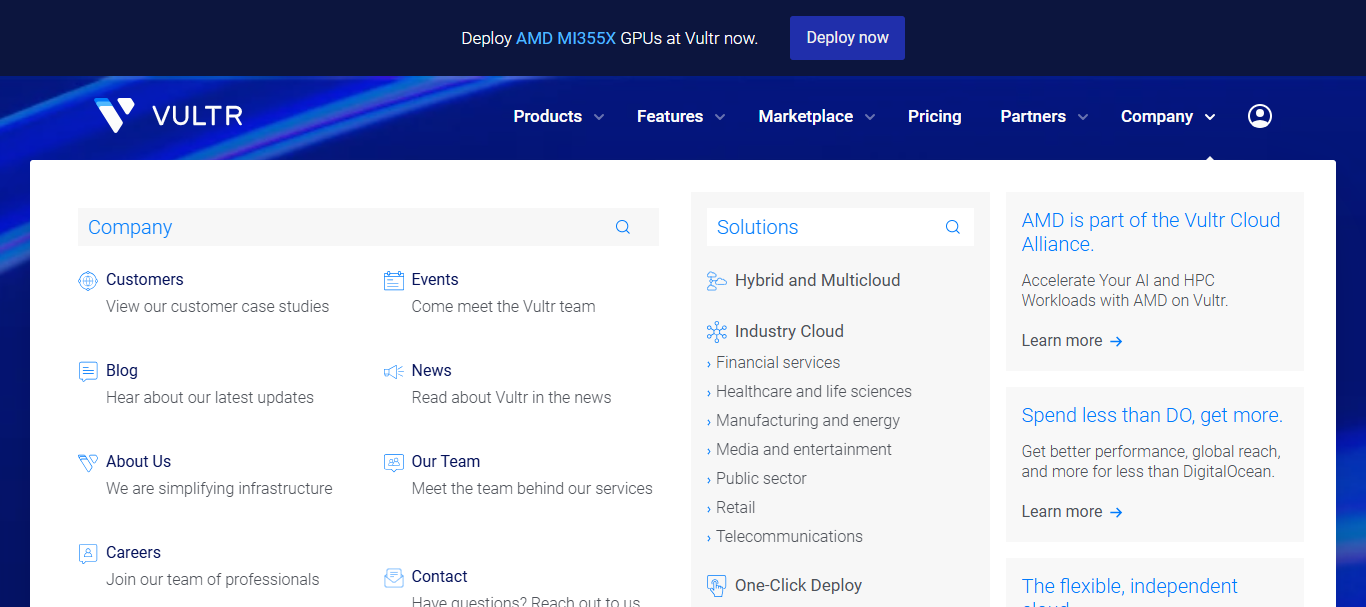Click the News megaphone icon
The height and width of the screenshot is (607, 1366).
point(394,372)
